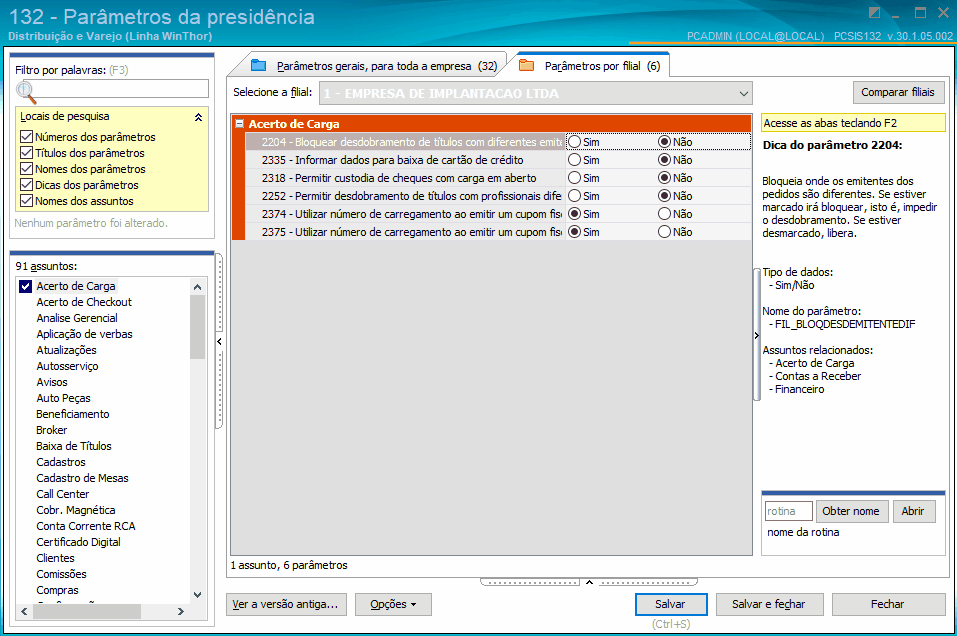This screenshot has width=957, height=636.
Task: Select Cadastro de Mesas subject
Action: coord(82,478)
